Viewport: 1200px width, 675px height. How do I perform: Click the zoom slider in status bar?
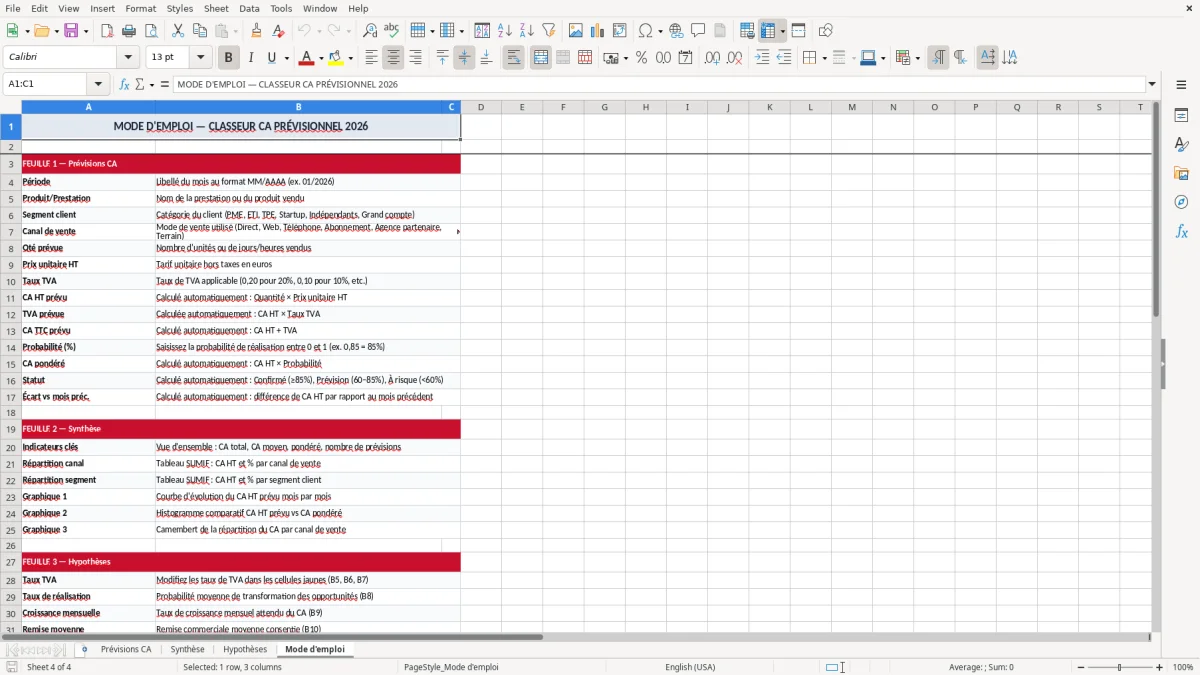[1119, 667]
